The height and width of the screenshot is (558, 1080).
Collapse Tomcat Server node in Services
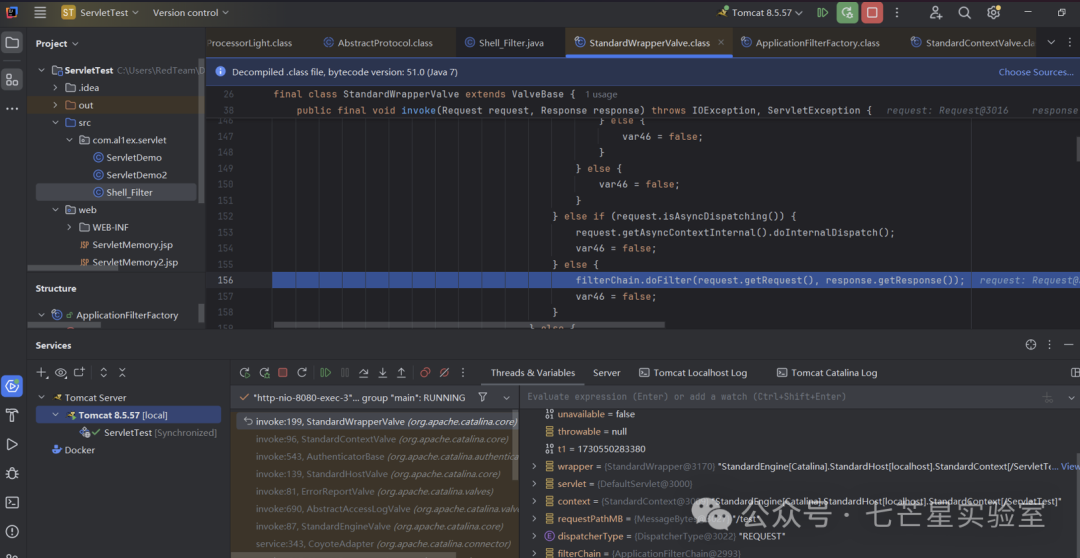click(x=42, y=397)
